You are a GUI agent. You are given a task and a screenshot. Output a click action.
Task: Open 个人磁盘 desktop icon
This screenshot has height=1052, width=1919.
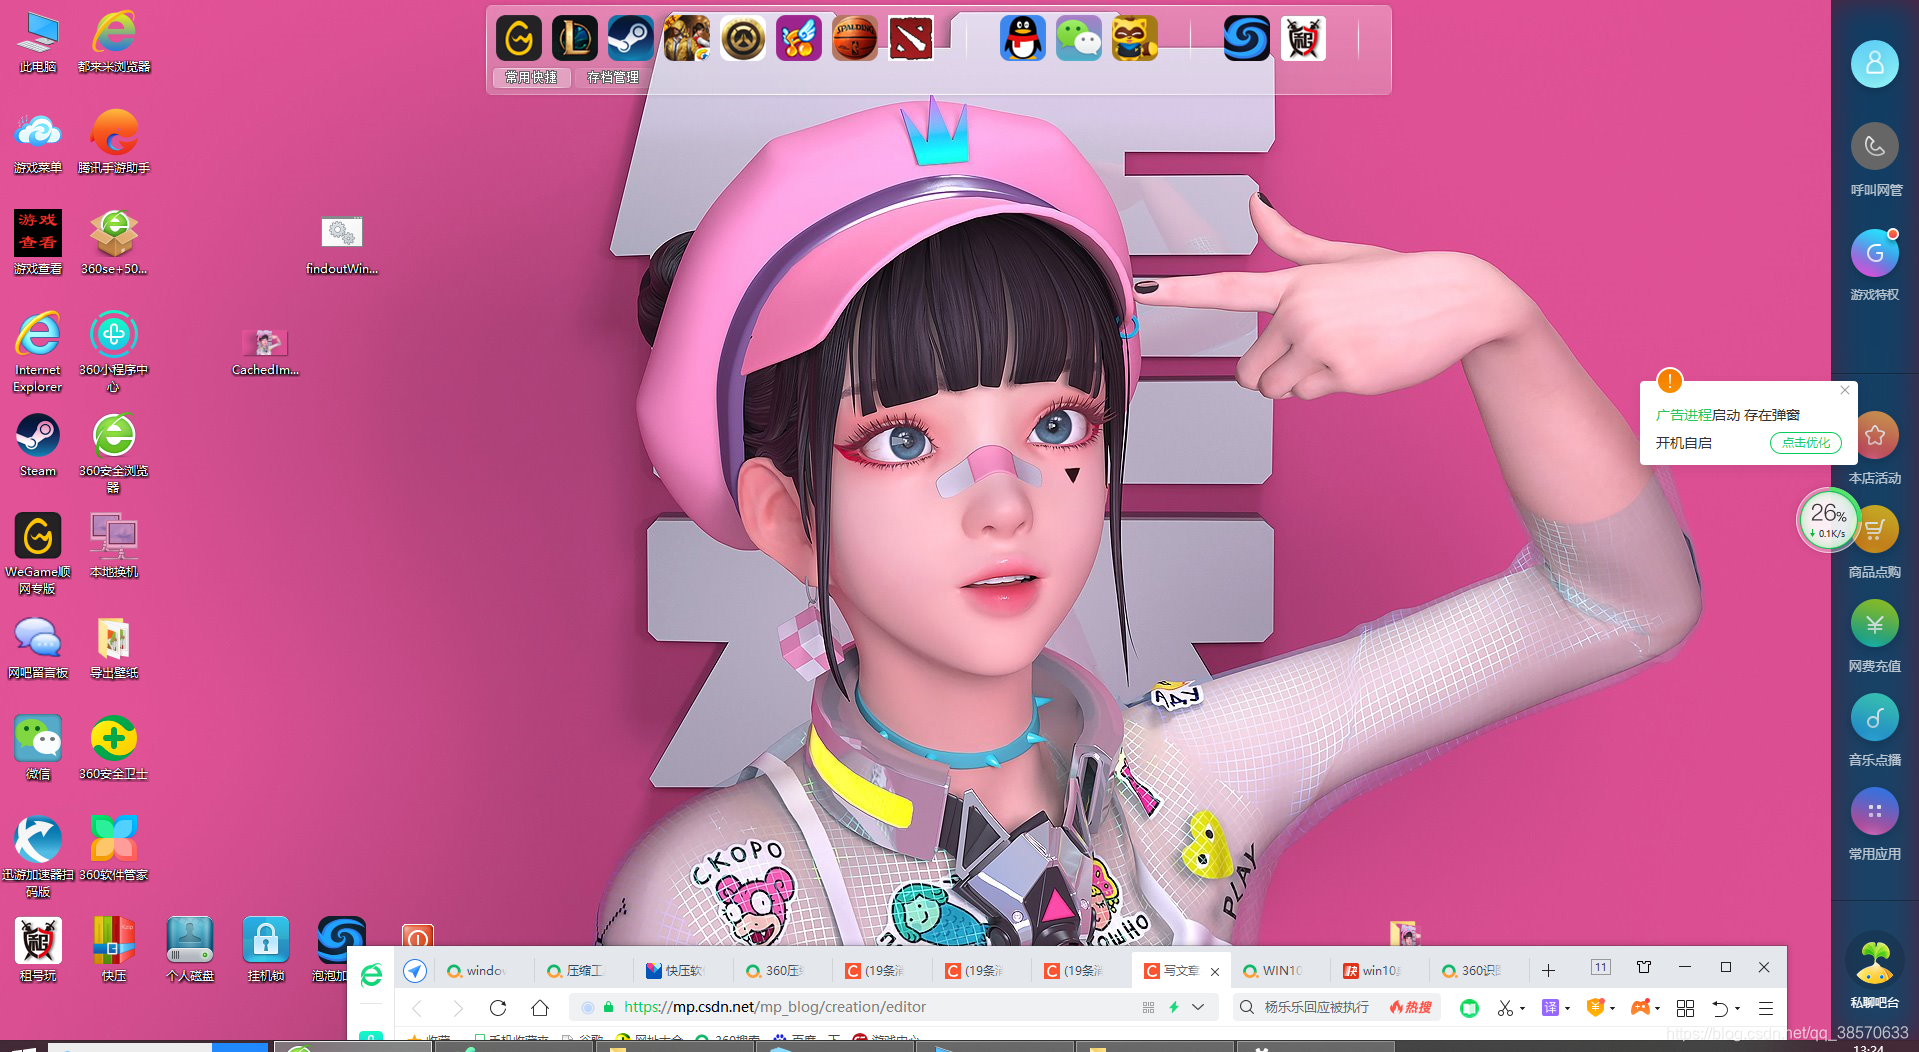[190, 950]
